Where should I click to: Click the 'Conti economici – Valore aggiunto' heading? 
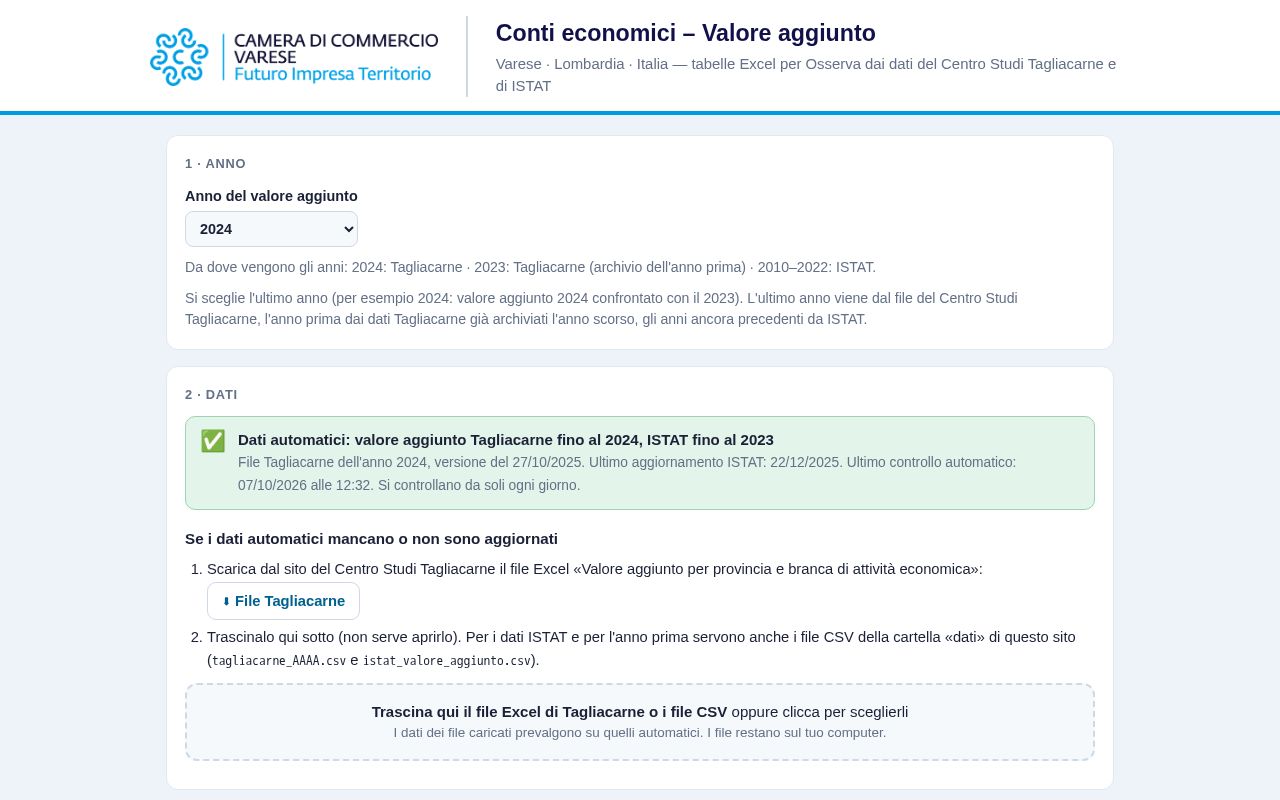pos(686,33)
